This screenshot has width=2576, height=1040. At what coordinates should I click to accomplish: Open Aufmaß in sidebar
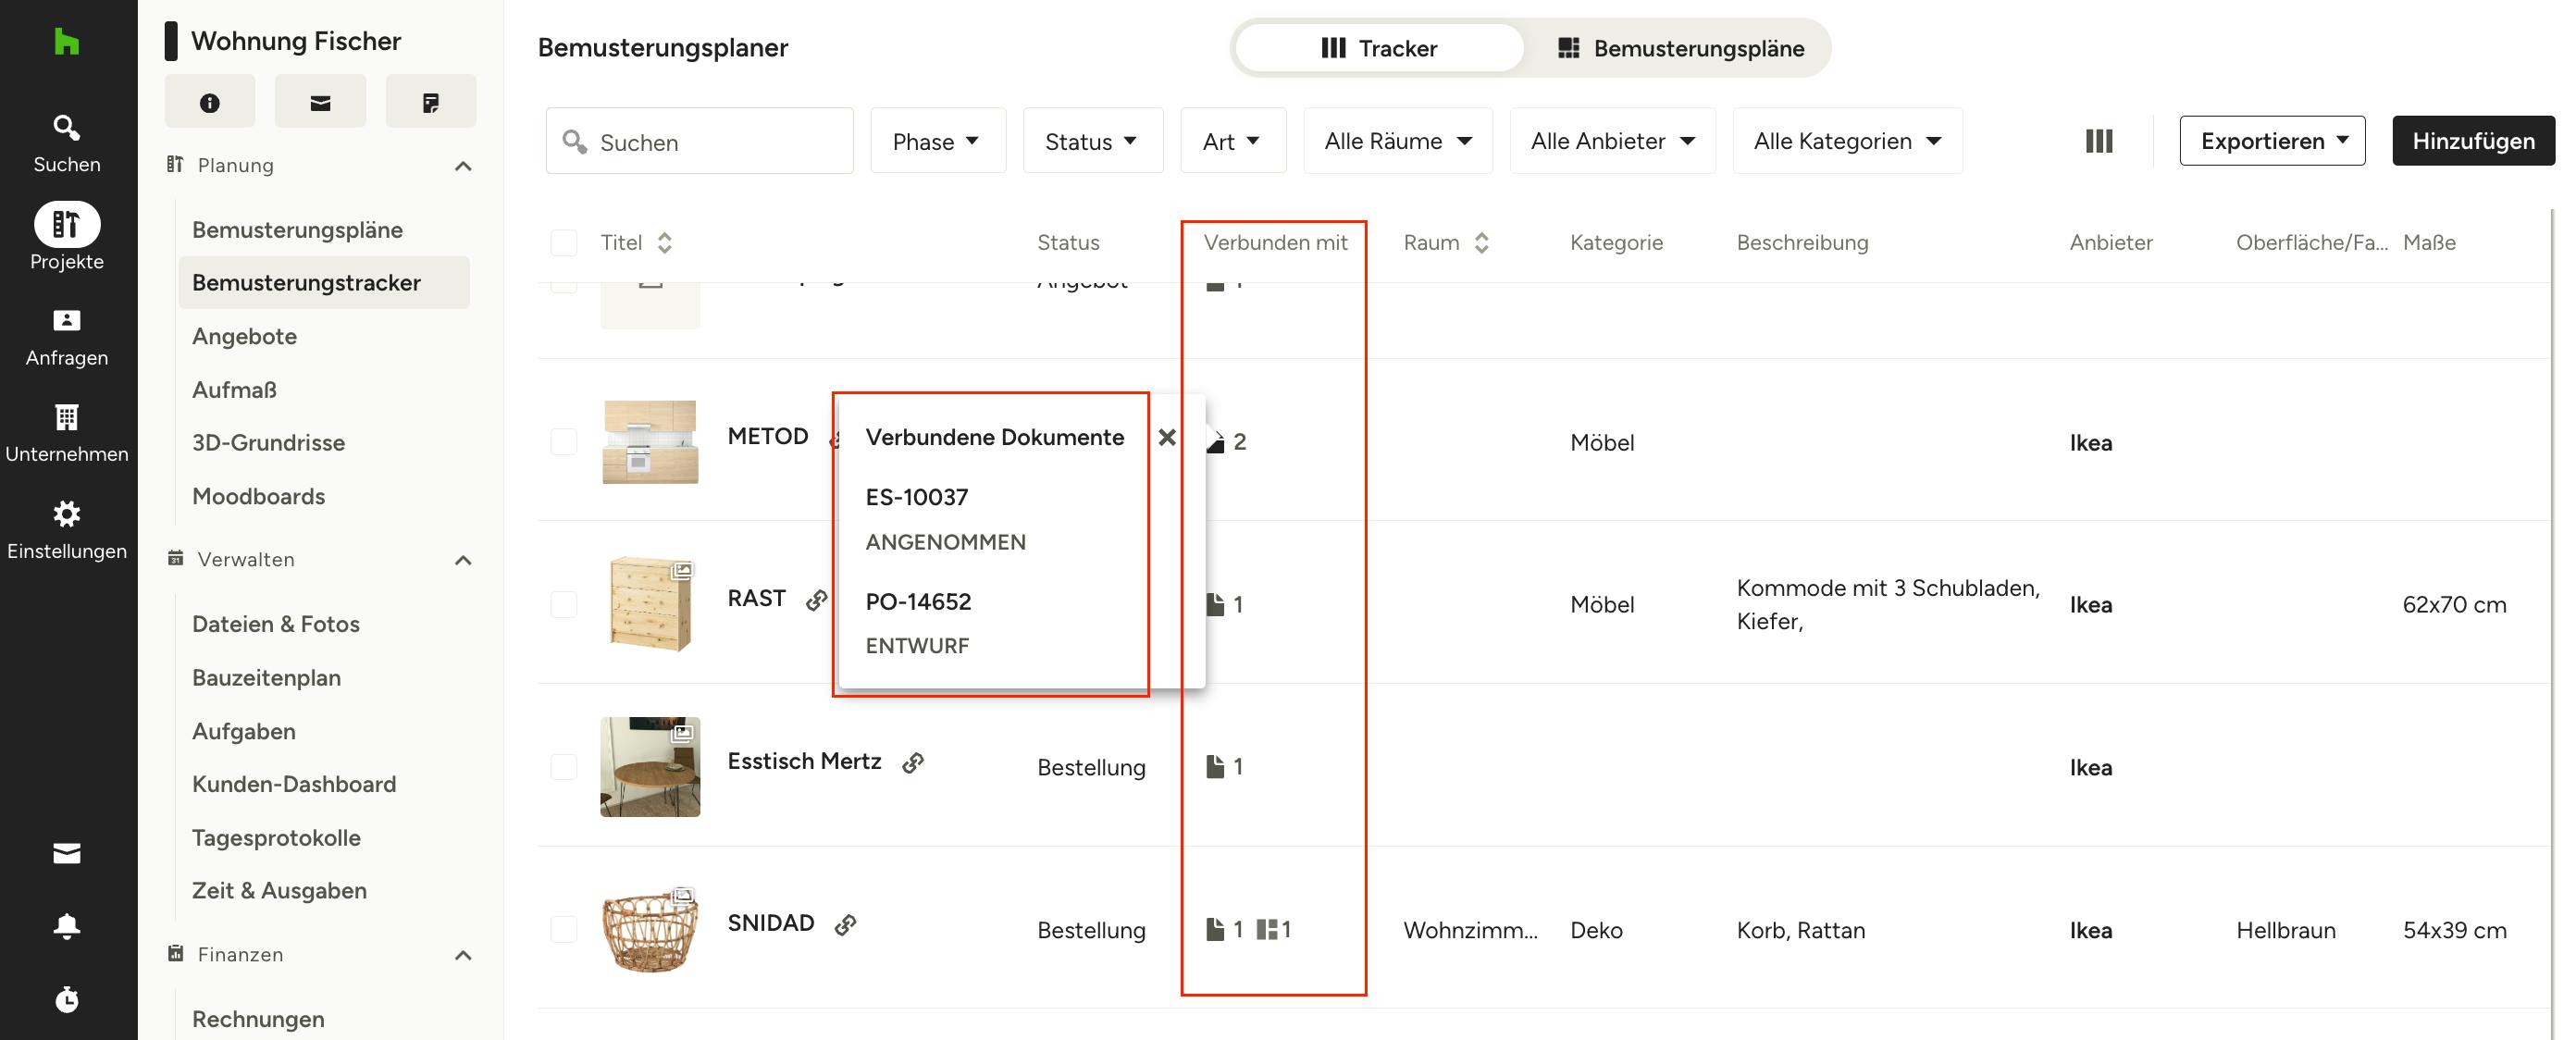coord(234,390)
